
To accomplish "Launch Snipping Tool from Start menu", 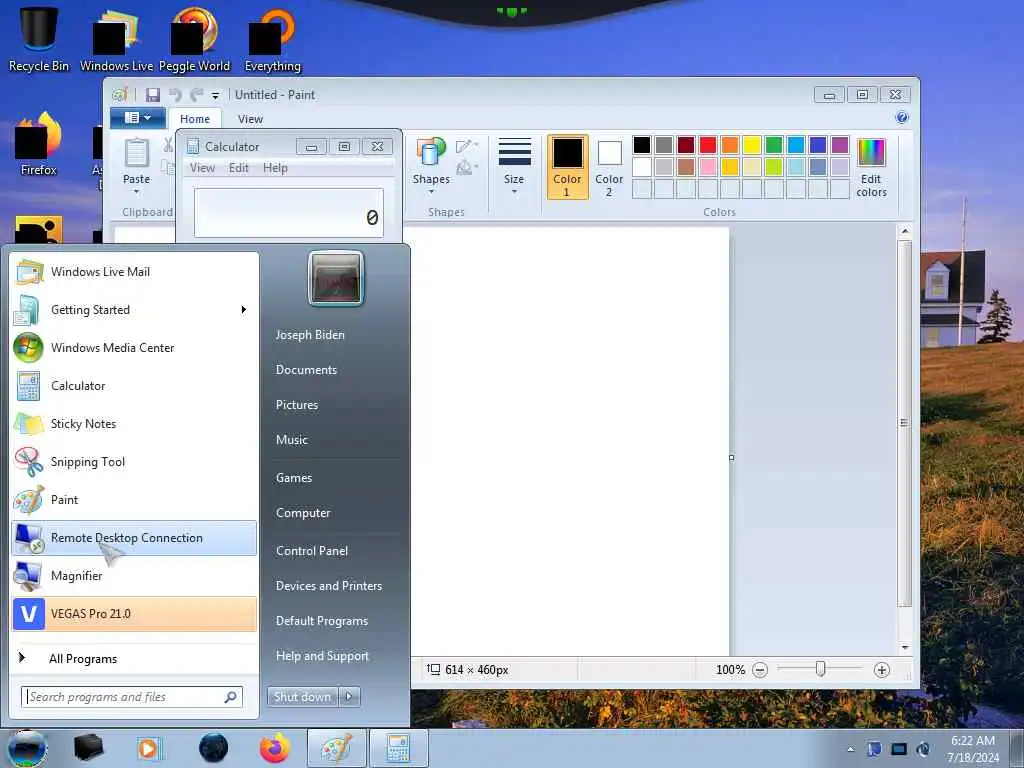I will [135, 462].
